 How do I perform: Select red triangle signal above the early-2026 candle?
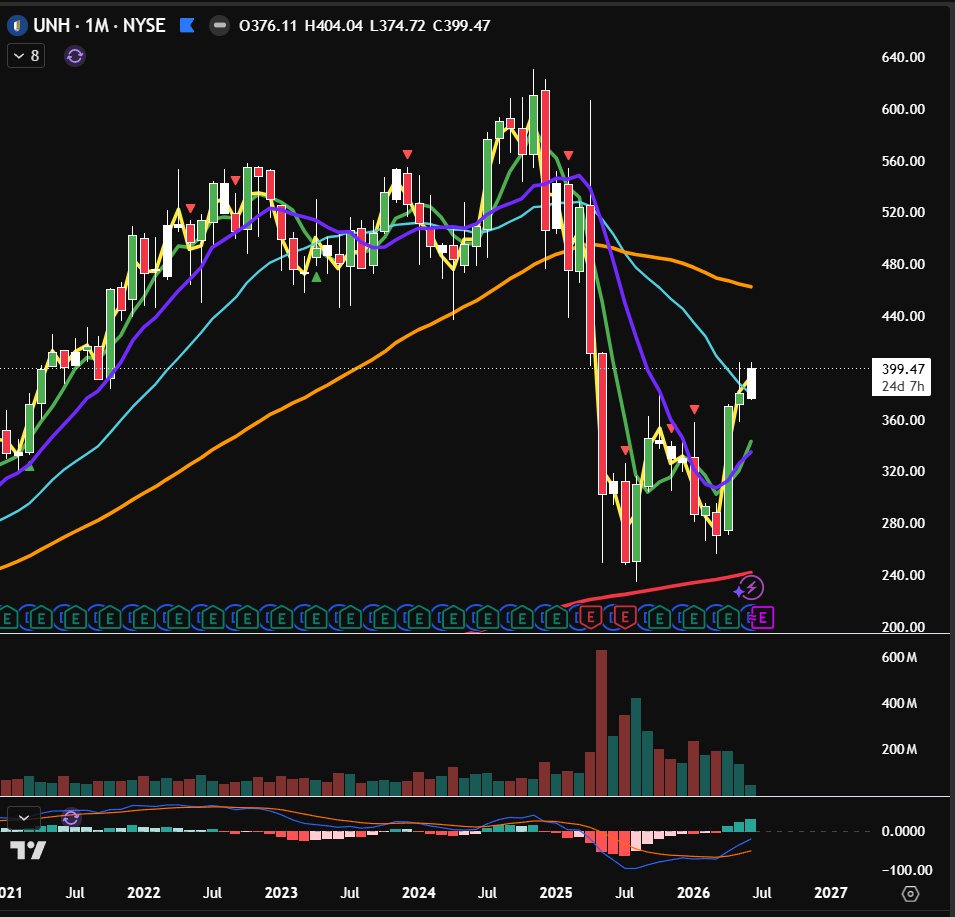pyautogui.click(x=694, y=410)
